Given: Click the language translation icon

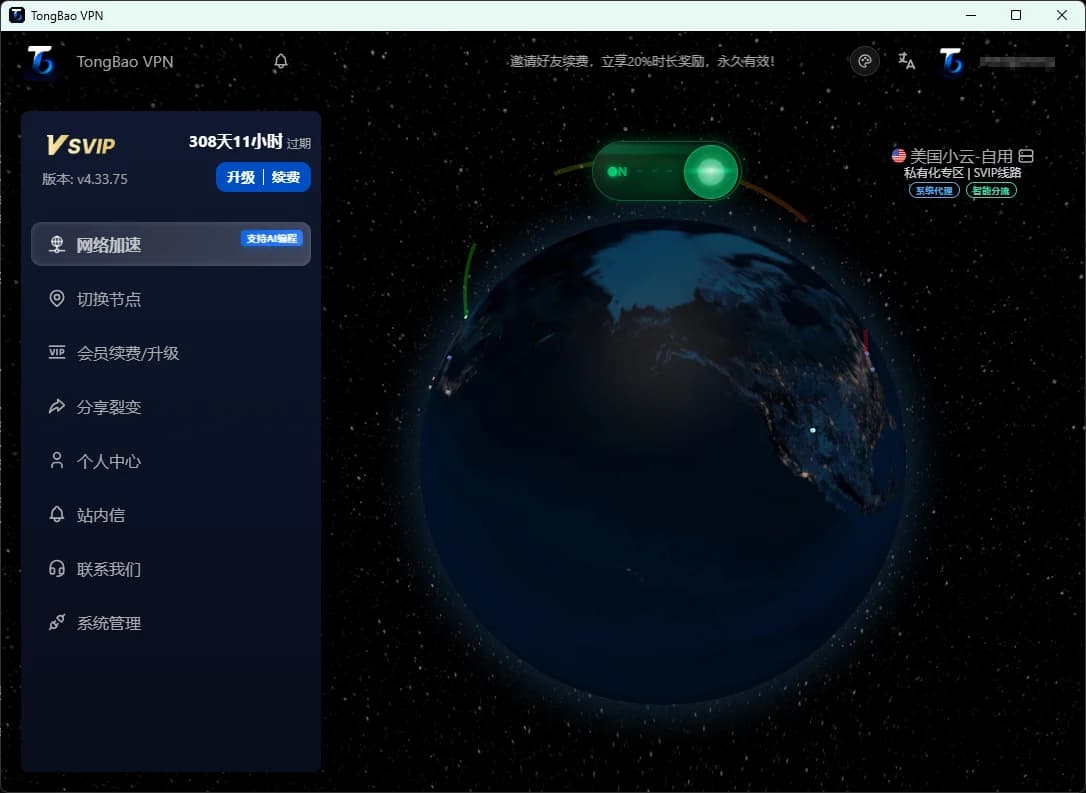Looking at the screenshot, I should tap(907, 62).
